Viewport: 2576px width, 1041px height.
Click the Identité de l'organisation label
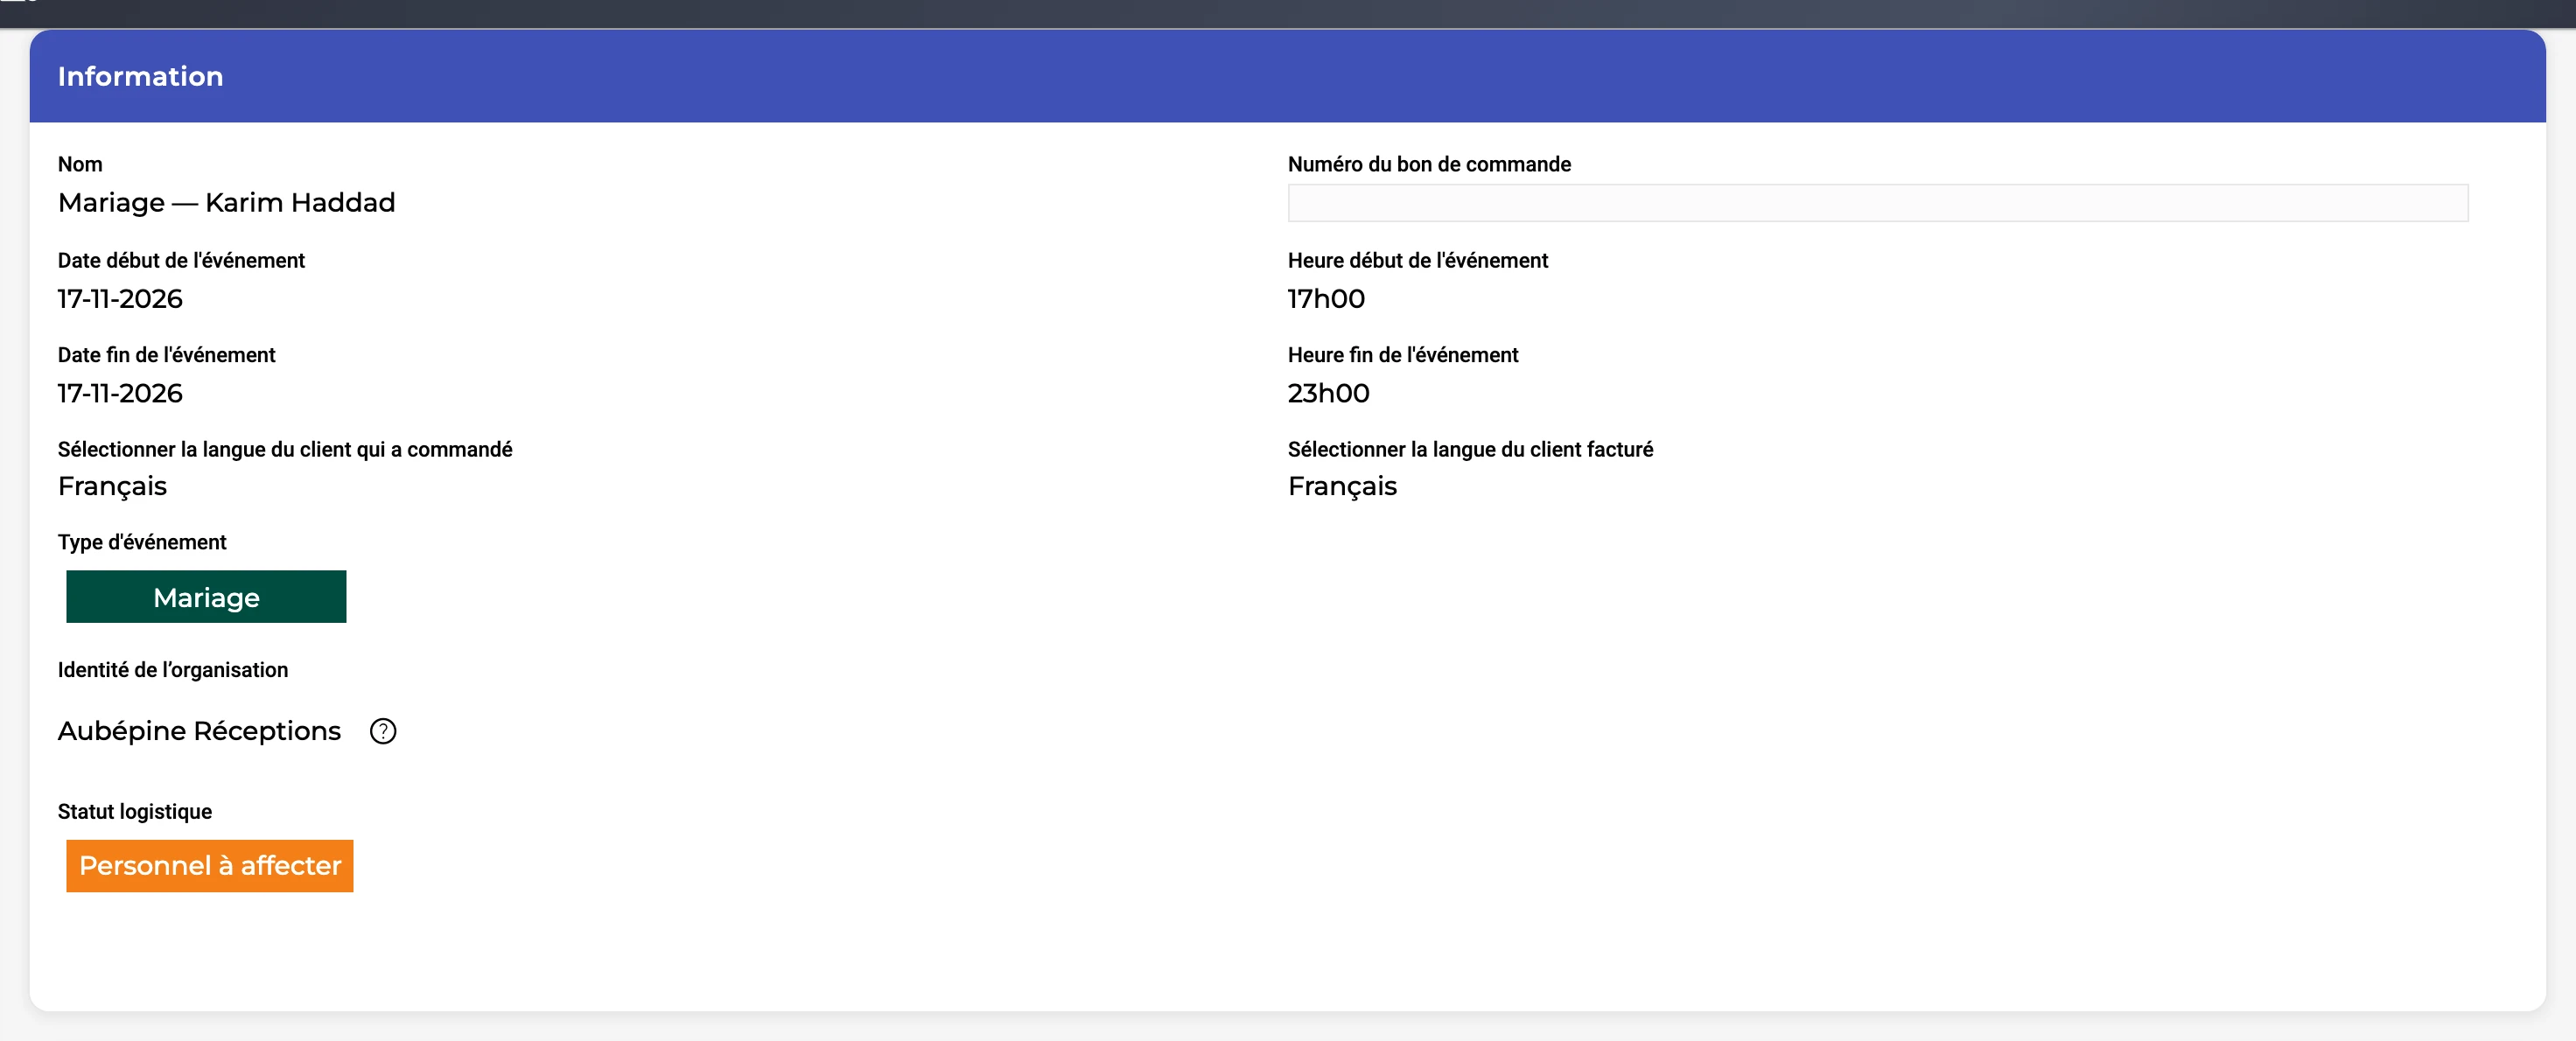tap(173, 670)
